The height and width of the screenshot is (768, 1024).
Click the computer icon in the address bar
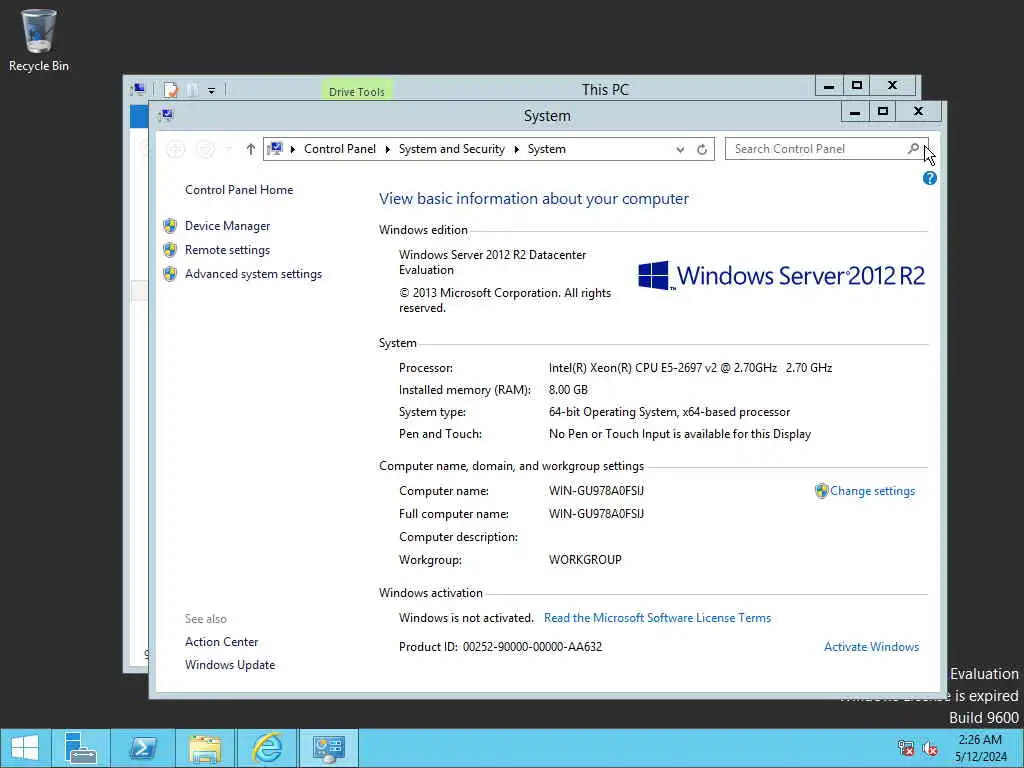(275, 149)
